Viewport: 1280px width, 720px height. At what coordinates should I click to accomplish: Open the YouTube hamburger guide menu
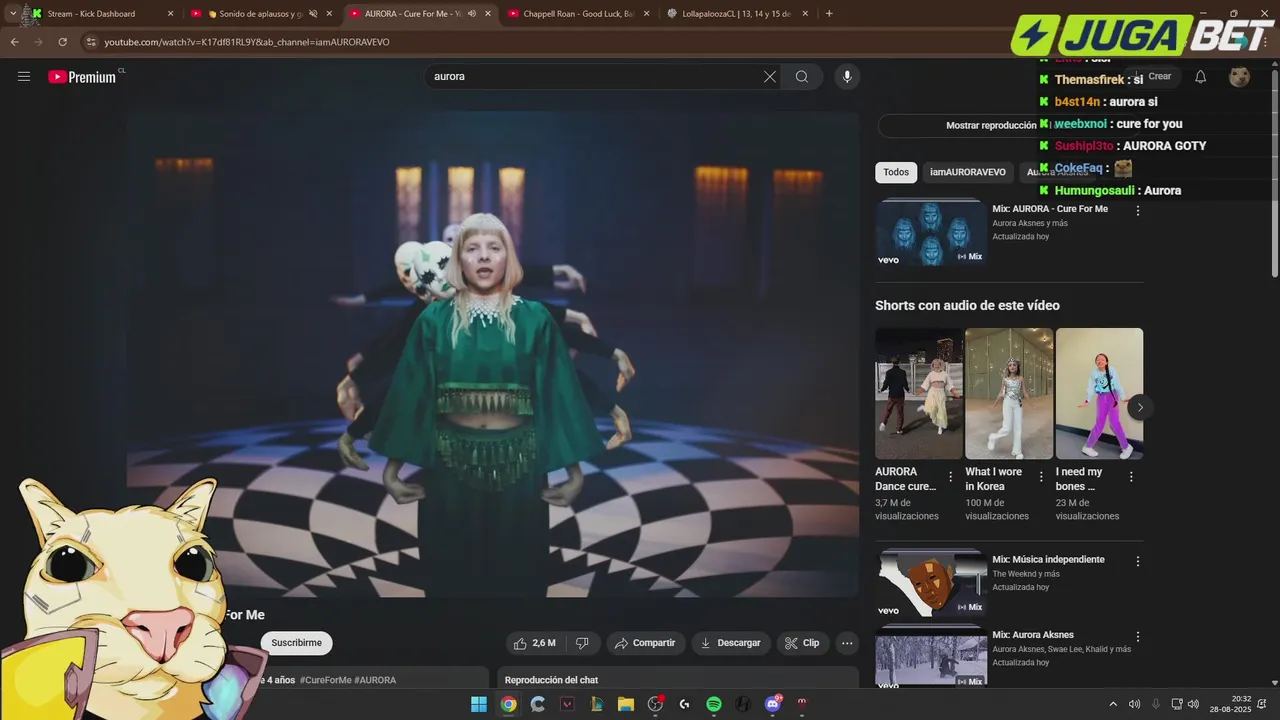[x=24, y=76]
